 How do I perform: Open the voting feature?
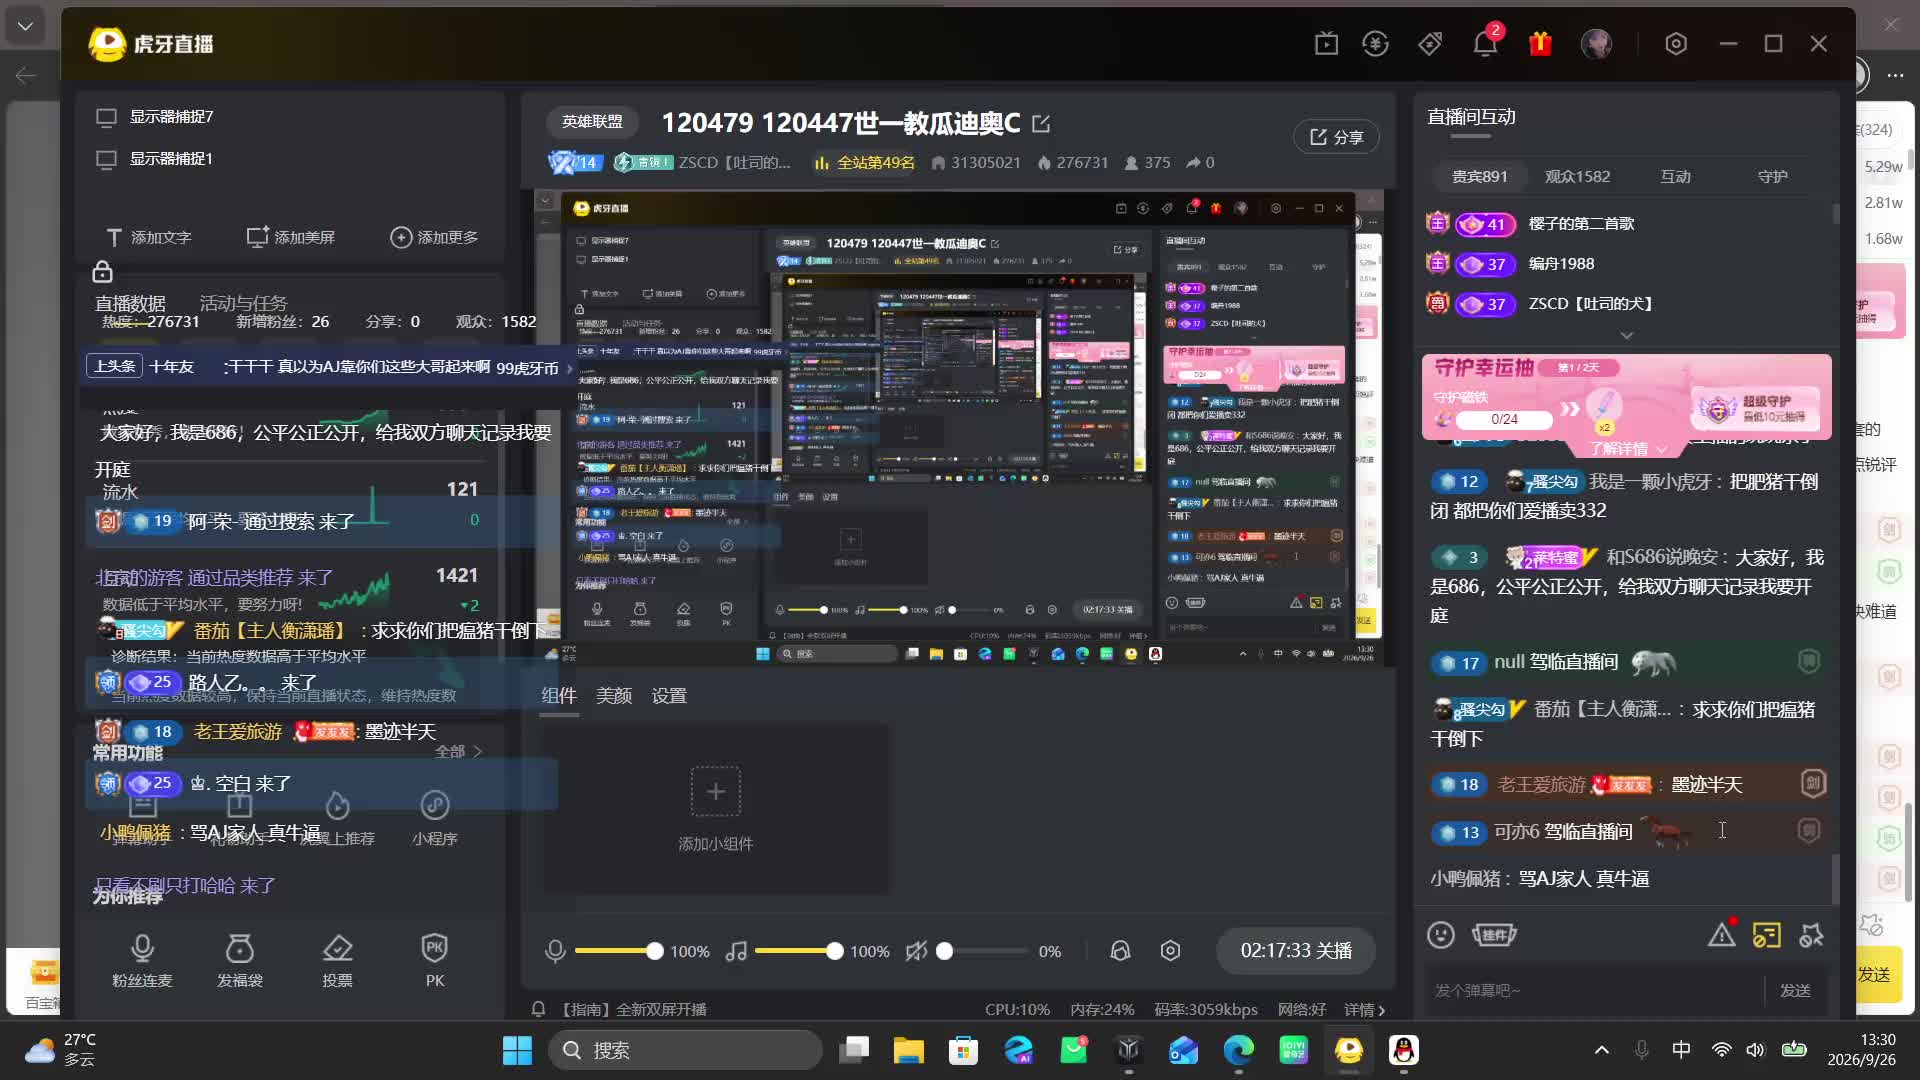337,960
